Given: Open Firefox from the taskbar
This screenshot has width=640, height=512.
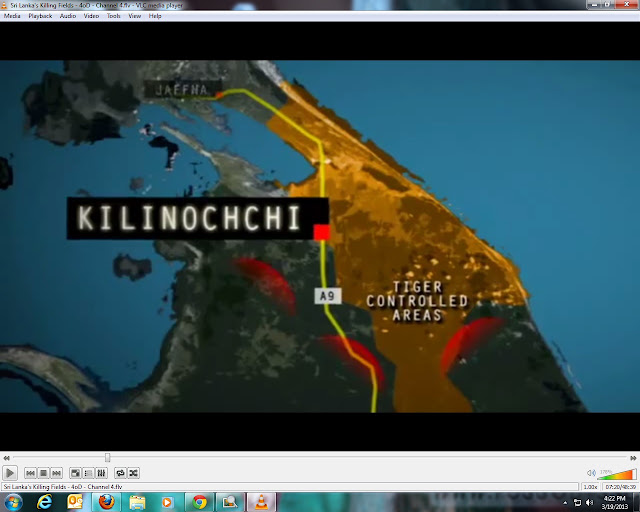Looking at the screenshot, I should click(106, 502).
